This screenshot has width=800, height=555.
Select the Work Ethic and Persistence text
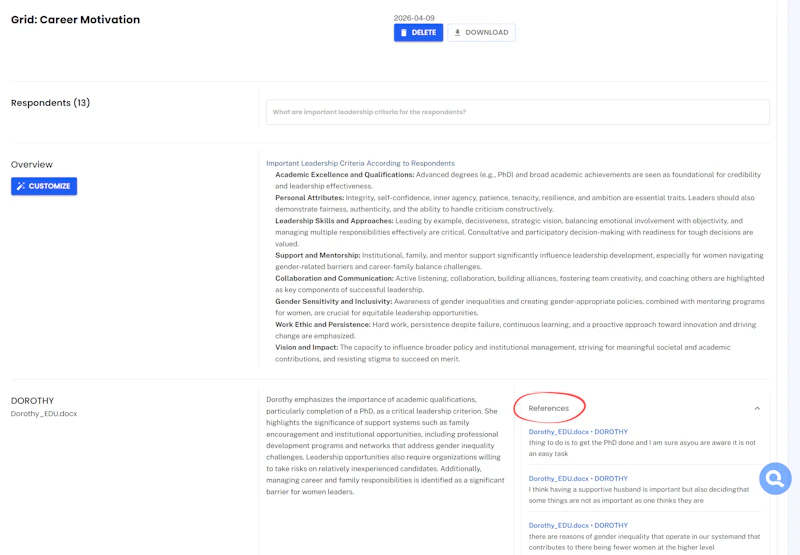tap(322, 324)
